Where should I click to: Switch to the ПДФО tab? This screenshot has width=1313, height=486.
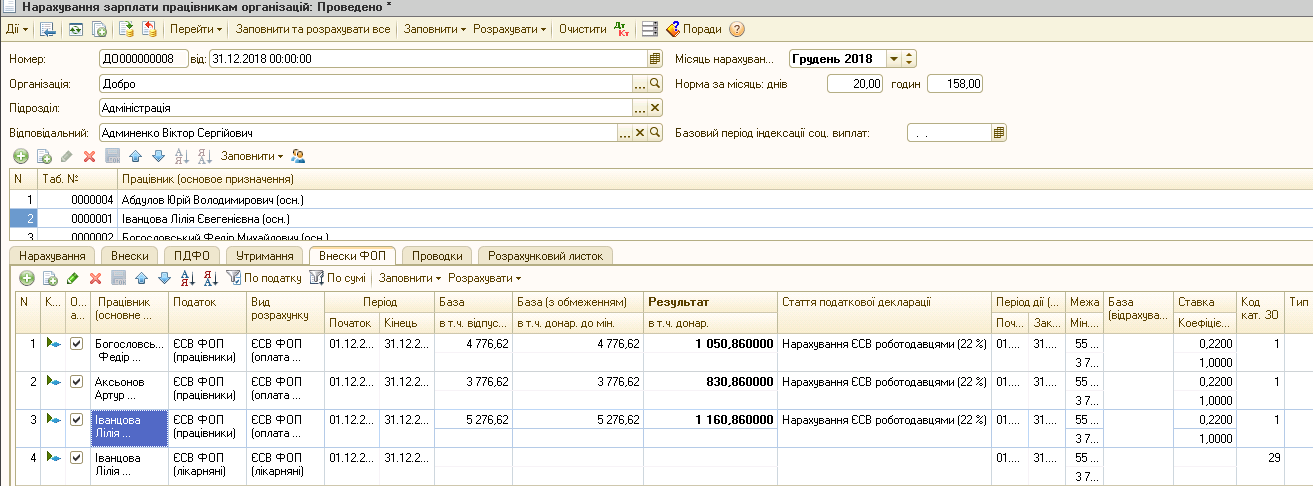[192, 256]
